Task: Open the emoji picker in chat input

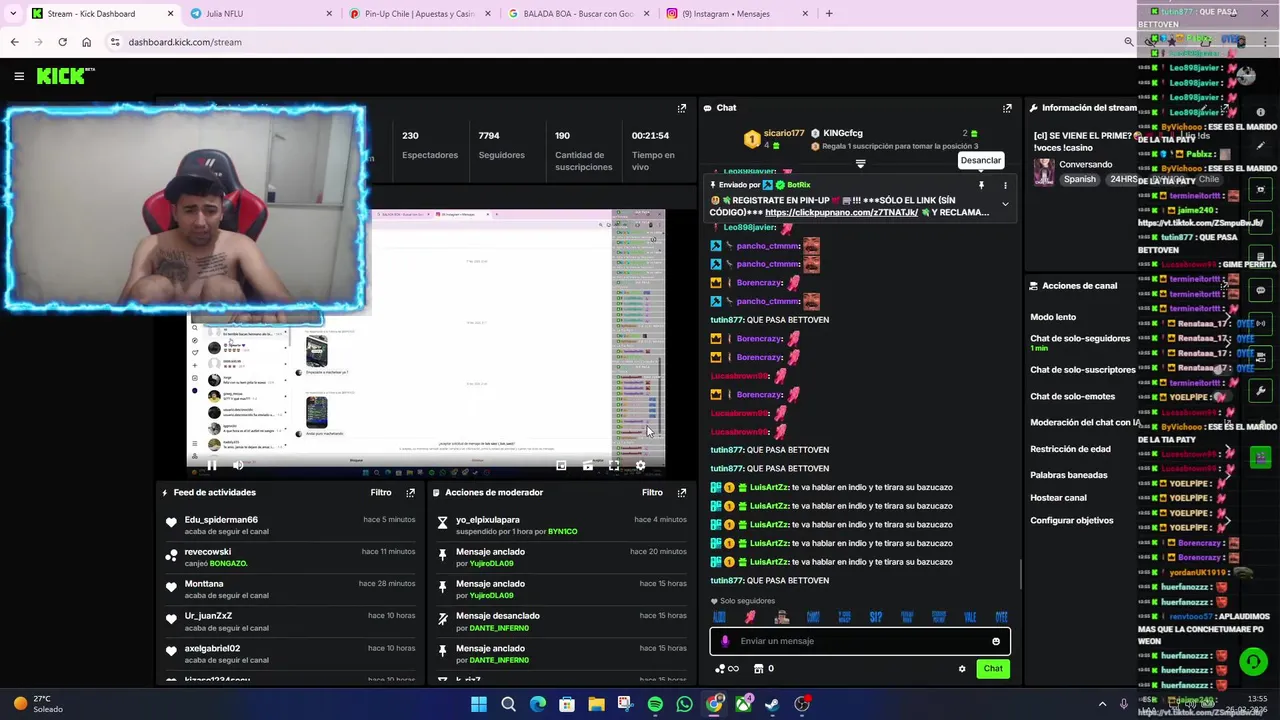Action: click(x=996, y=641)
